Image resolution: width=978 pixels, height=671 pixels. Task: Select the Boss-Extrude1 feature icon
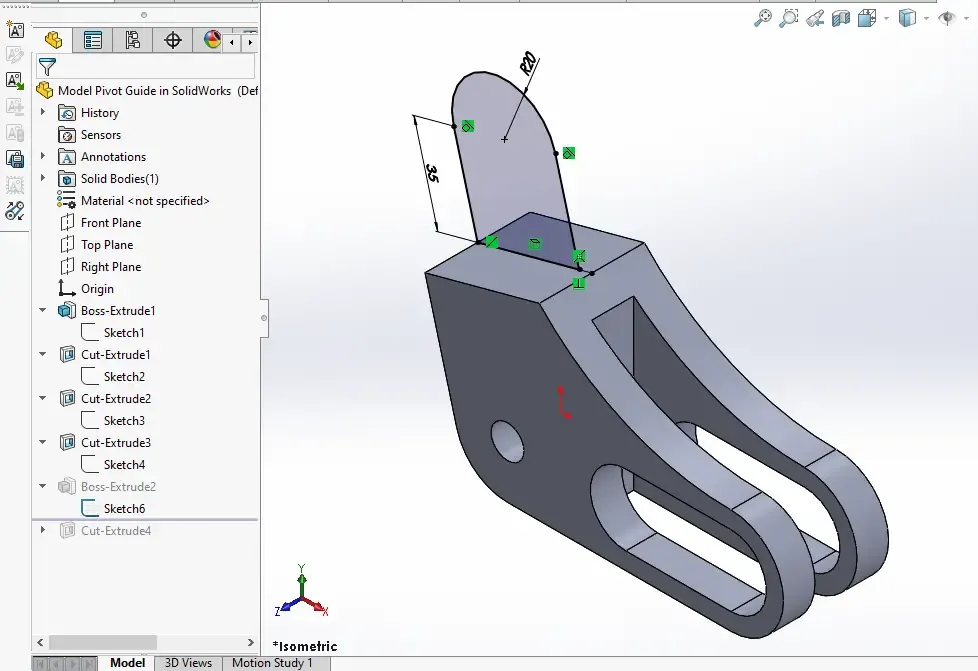[x=67, y=311]
